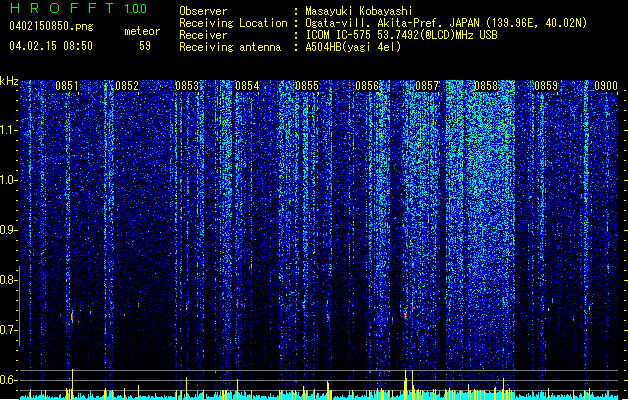Click the 1.0 kHz frequency axis label
629x400 pixels.
tap(9, 180)
